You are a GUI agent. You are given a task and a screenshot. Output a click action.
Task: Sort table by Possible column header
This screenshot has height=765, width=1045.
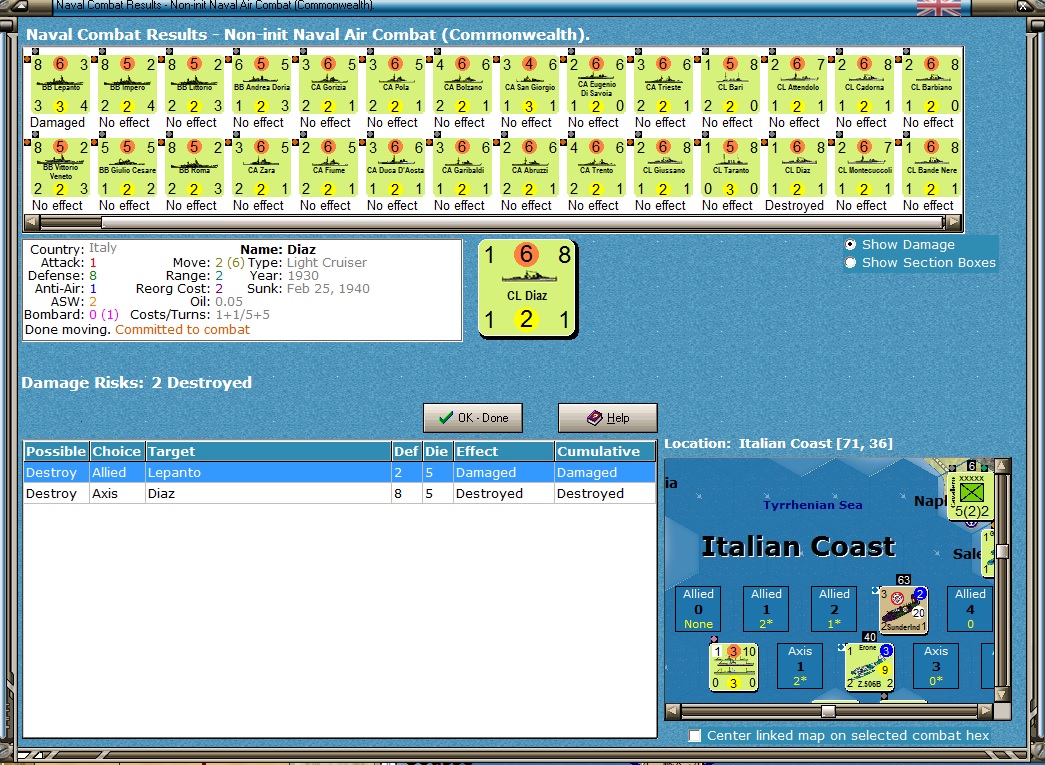pyautogui.click(x=57, y=451)
